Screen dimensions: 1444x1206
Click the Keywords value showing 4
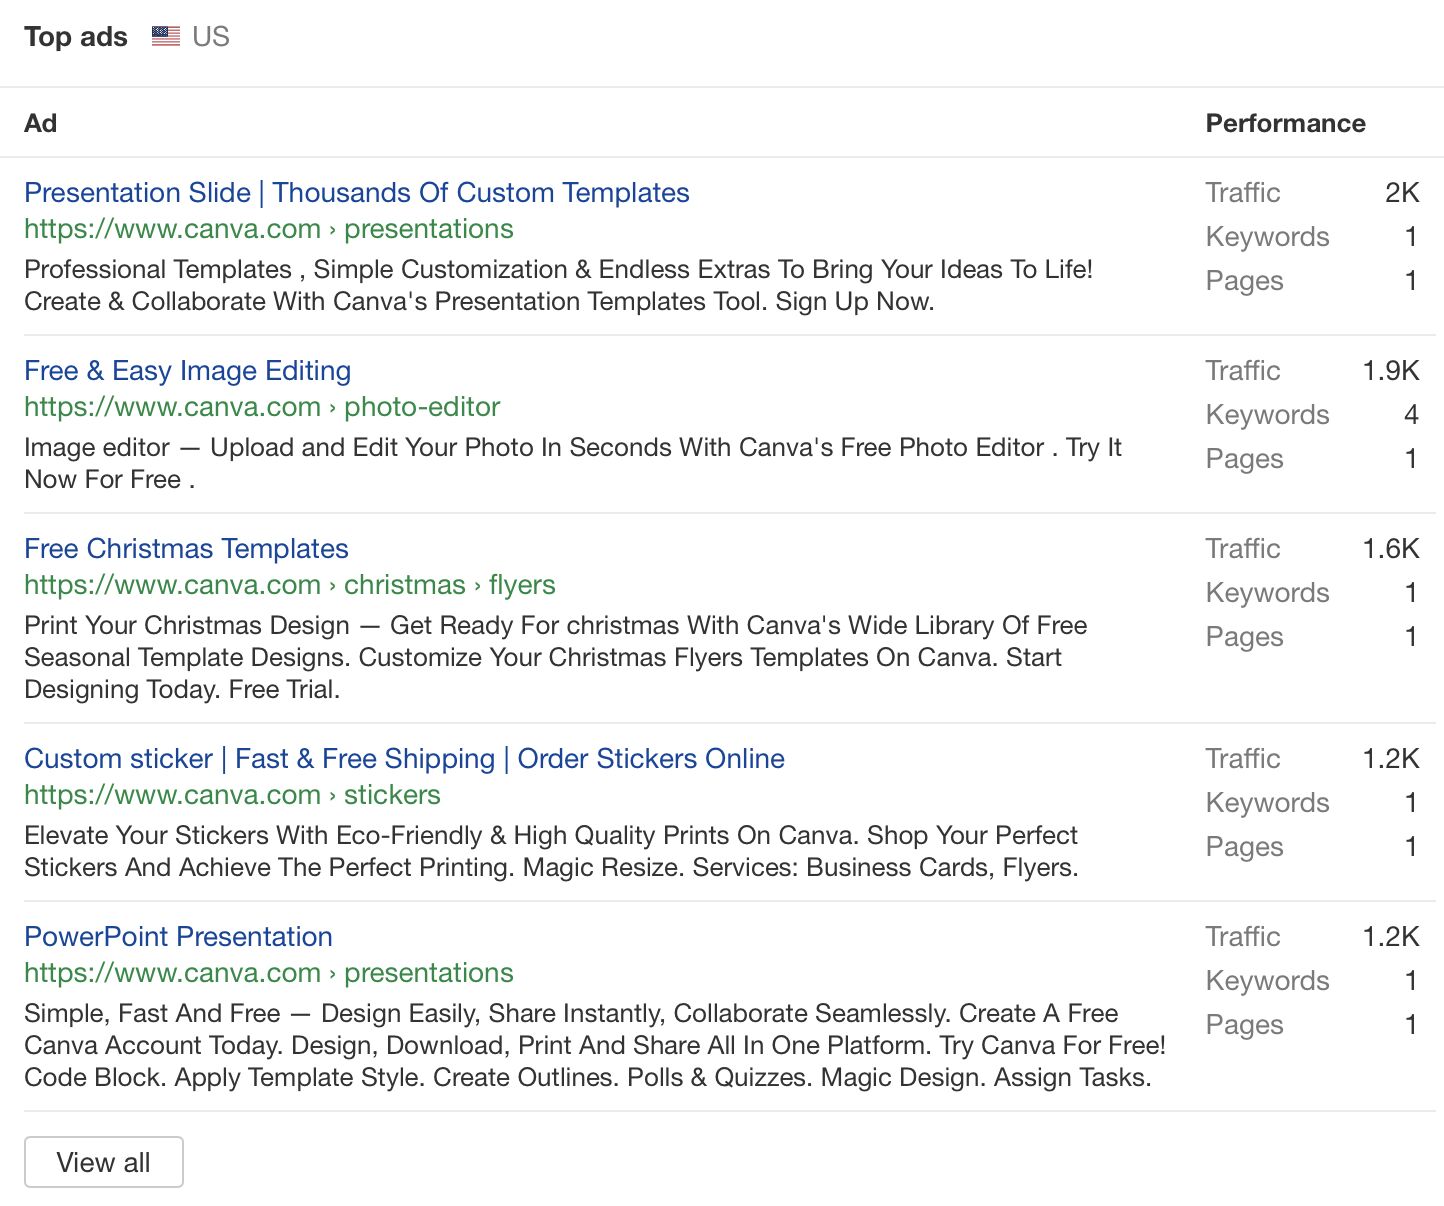click(1411, 414)
